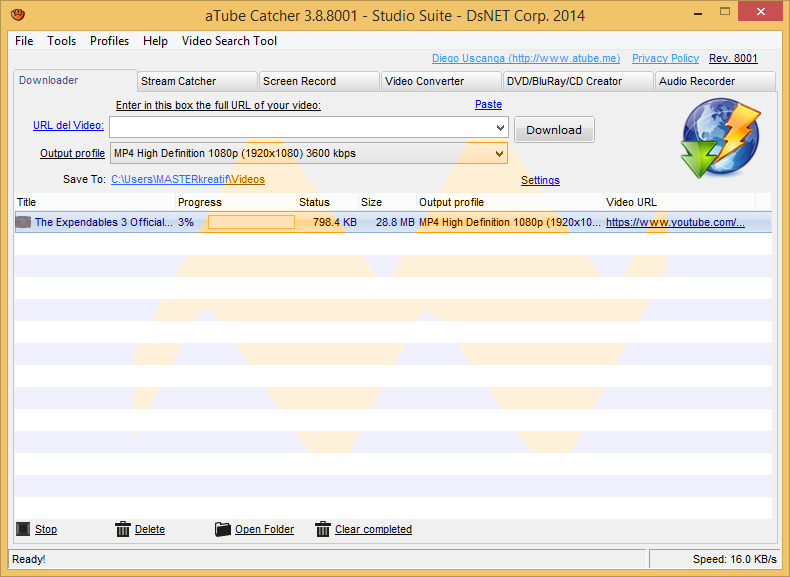Image resolution: width=790 pixels, height=577 pixels.
Task: Switch to the Video Converter tab
Action: [x=441, y=81]
